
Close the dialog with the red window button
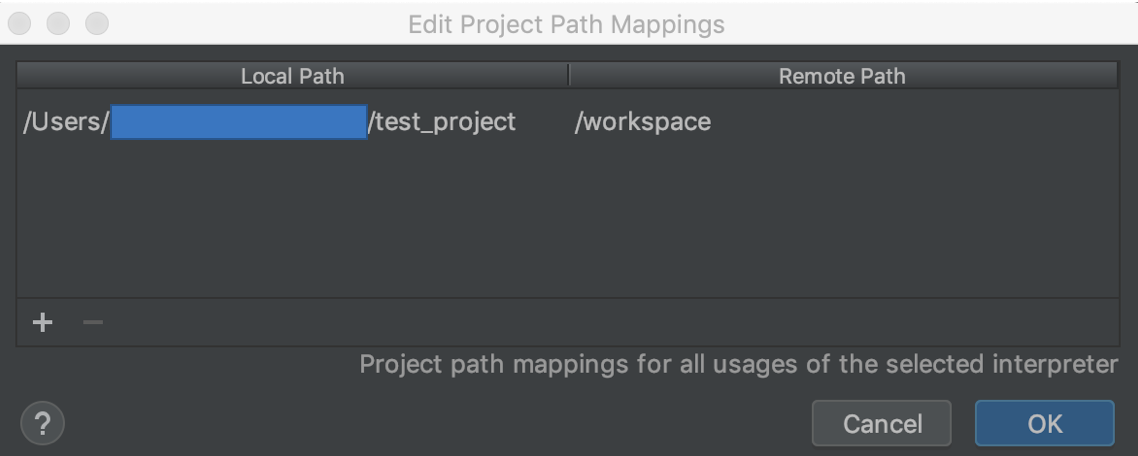tap(24, 23)
